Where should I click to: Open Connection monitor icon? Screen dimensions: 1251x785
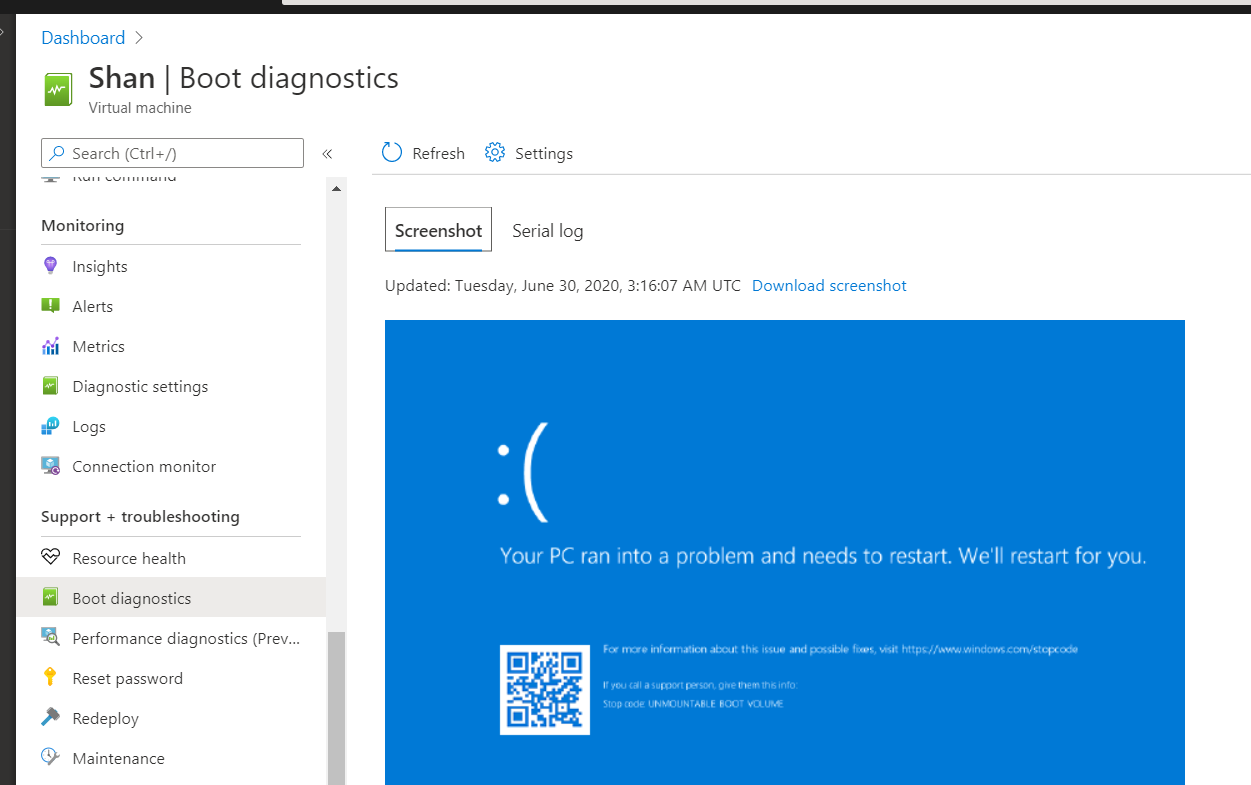(50, 466)
